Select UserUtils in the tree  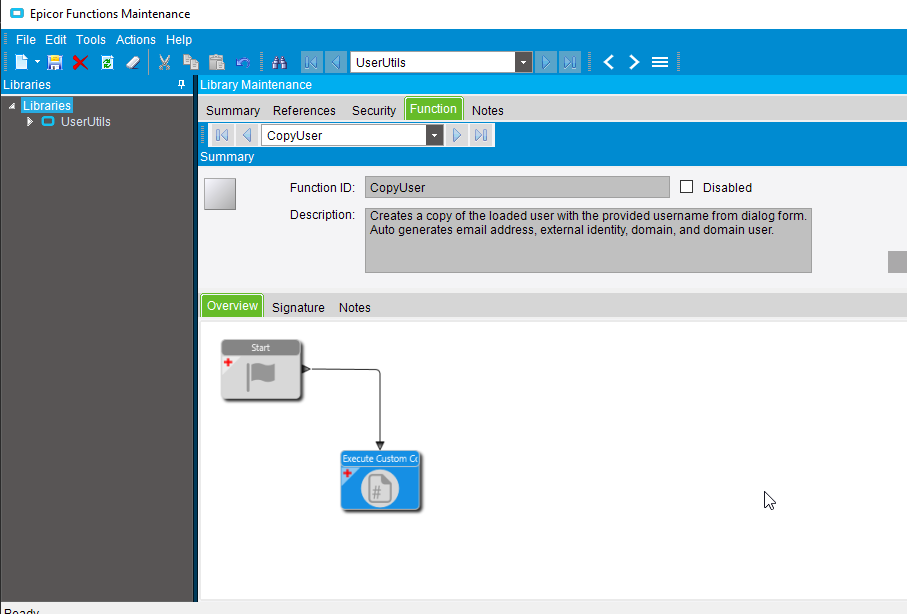pyautogui.click(x=86, y=122)
